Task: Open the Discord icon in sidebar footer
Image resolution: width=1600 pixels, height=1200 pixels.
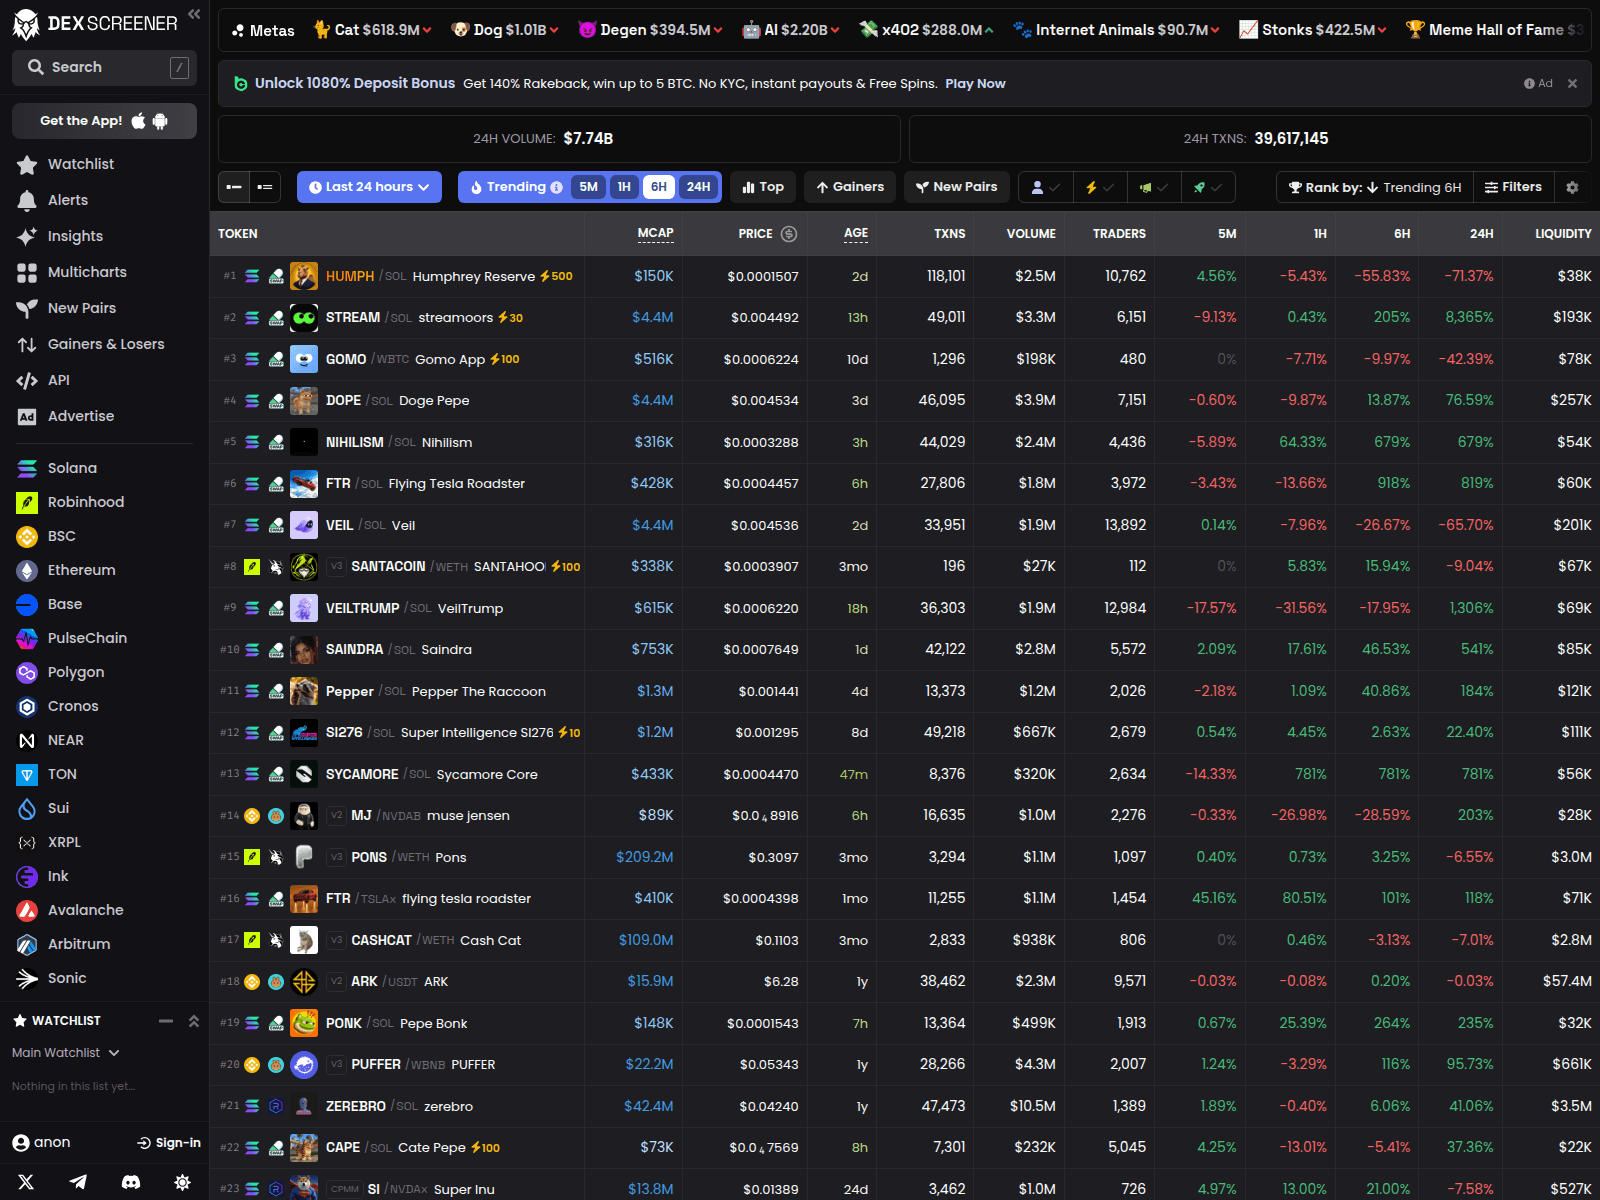Action: click(130, 1182)
